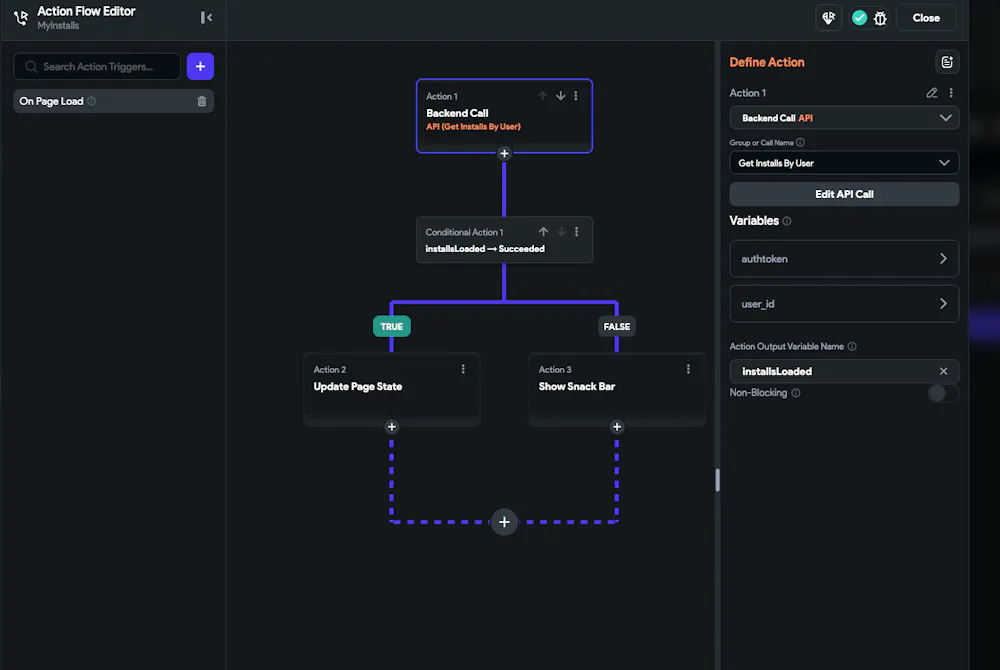Image resolution: width=1000 pixels, height=670 pixels.
Task: Open Action 3 options menu
Action: click(688, 369)
